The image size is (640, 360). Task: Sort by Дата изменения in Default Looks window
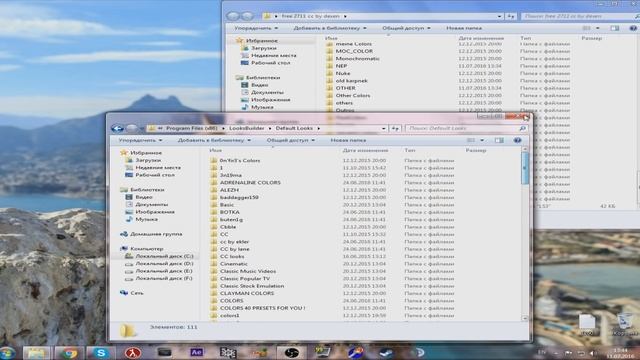coord(365,151)
